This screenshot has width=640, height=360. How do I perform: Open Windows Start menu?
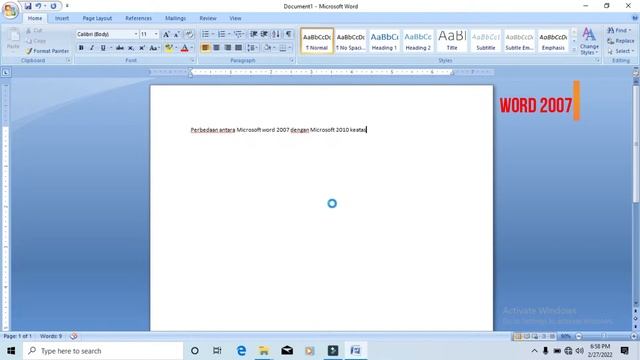[11, 351]
